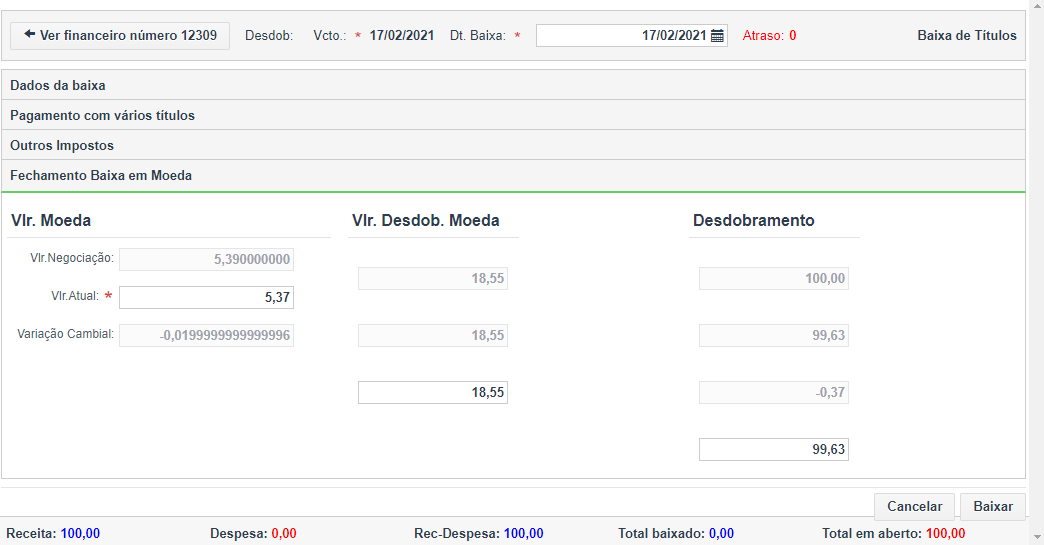Viewport: 1044px width, 545px height.
Task: Click the vertical scrollbar down arrow
Action: click(1036, 536)
